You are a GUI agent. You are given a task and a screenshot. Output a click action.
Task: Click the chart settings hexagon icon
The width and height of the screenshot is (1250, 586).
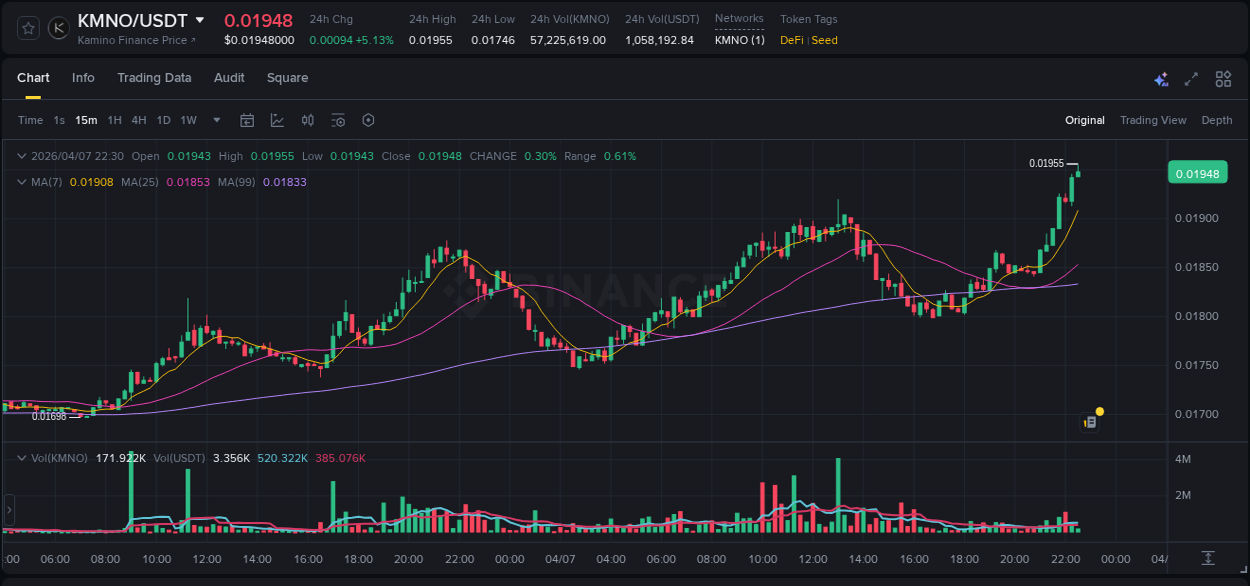(x=368, y=120)
